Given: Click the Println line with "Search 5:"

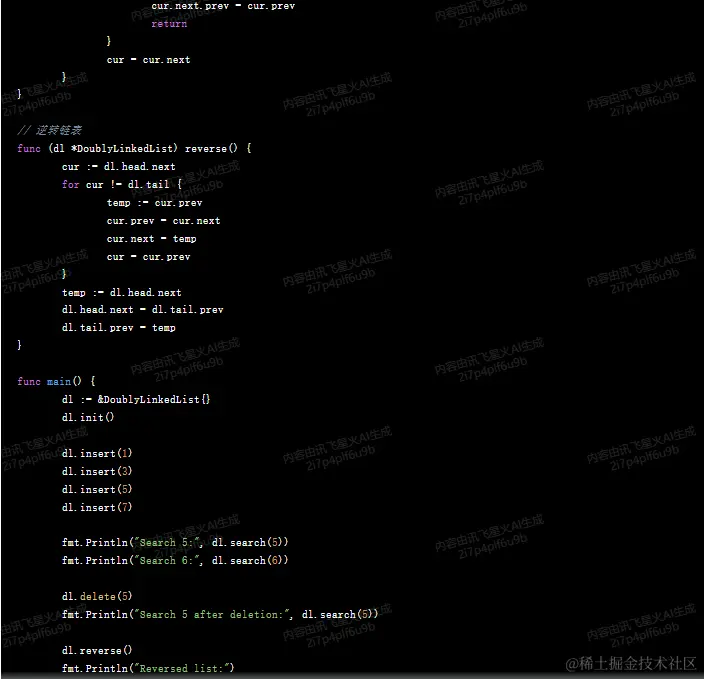Looking at the screenshot, I should [175, 542].
